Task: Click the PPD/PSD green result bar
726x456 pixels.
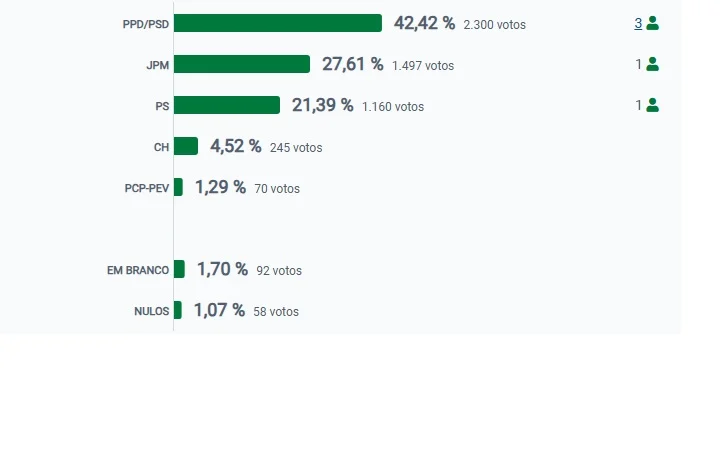Action: tap(278, 23)
